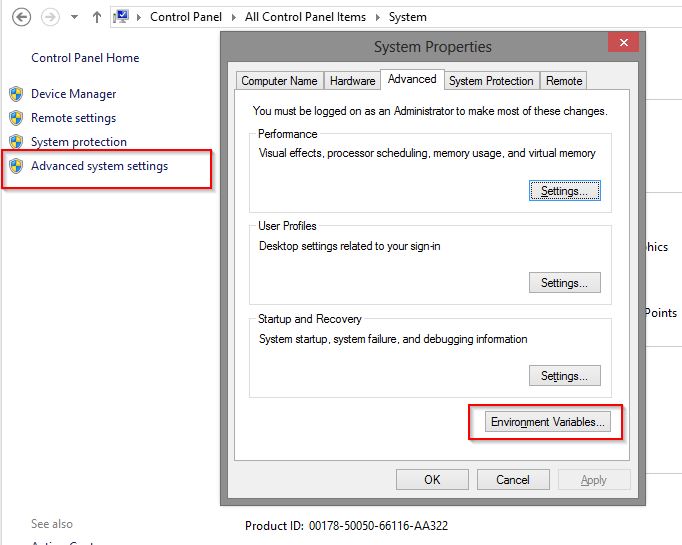
Task: Switch to the Computer Name tab
Action: click(279, 81)
